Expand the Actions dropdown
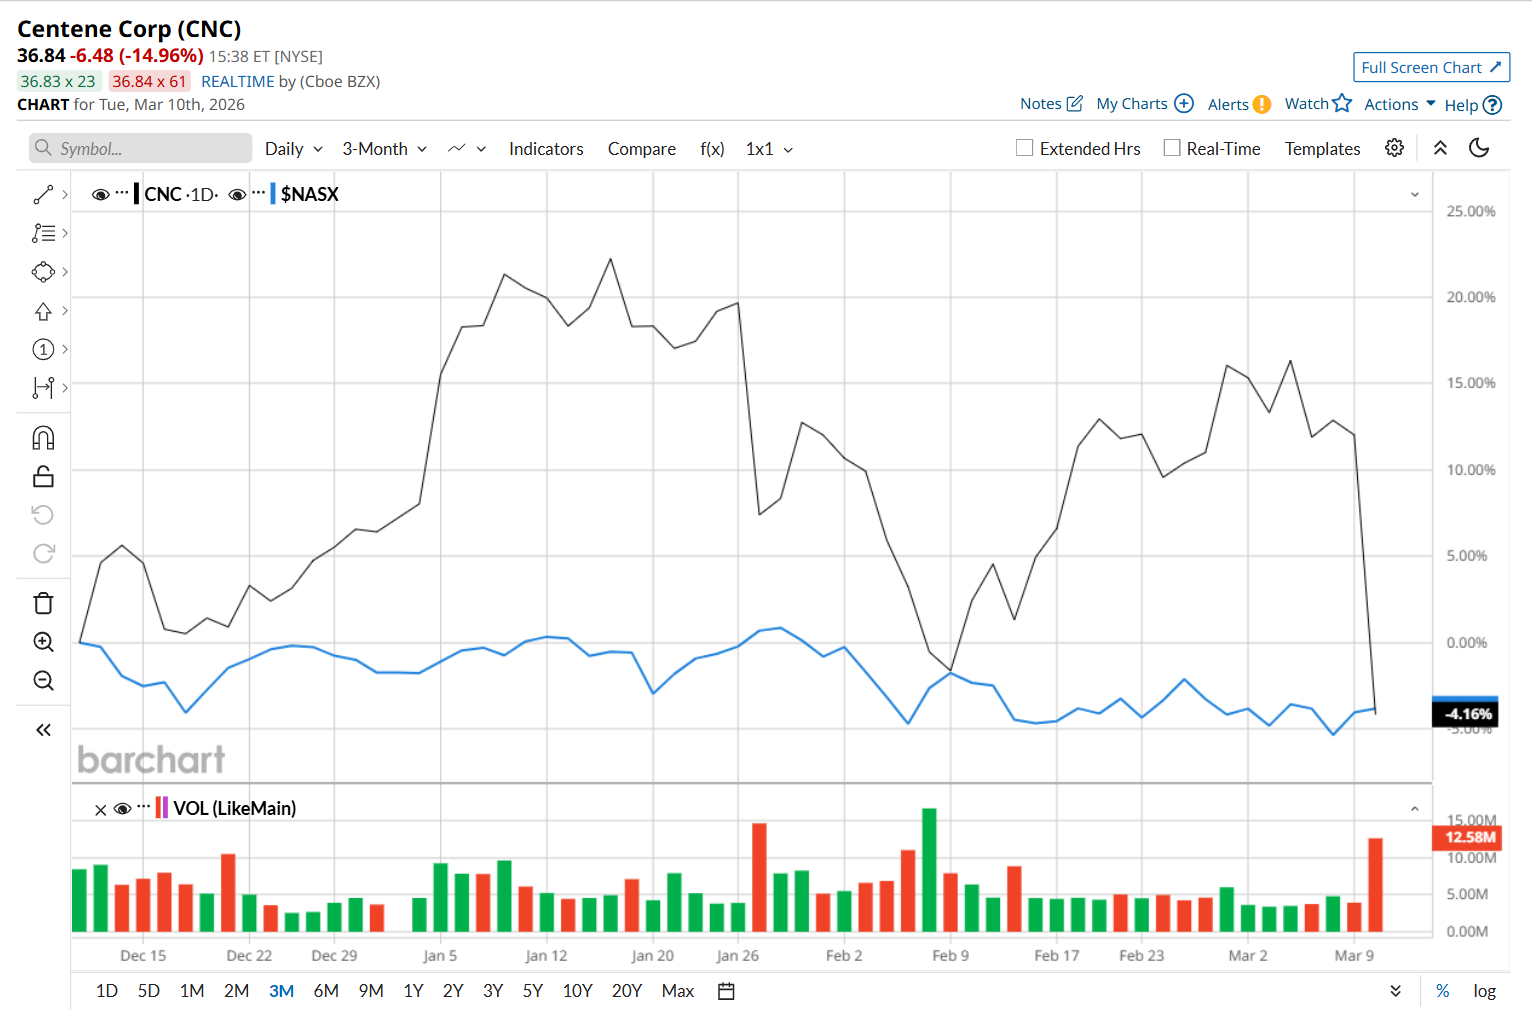1532x1017 pixels. pos(1400,104)
